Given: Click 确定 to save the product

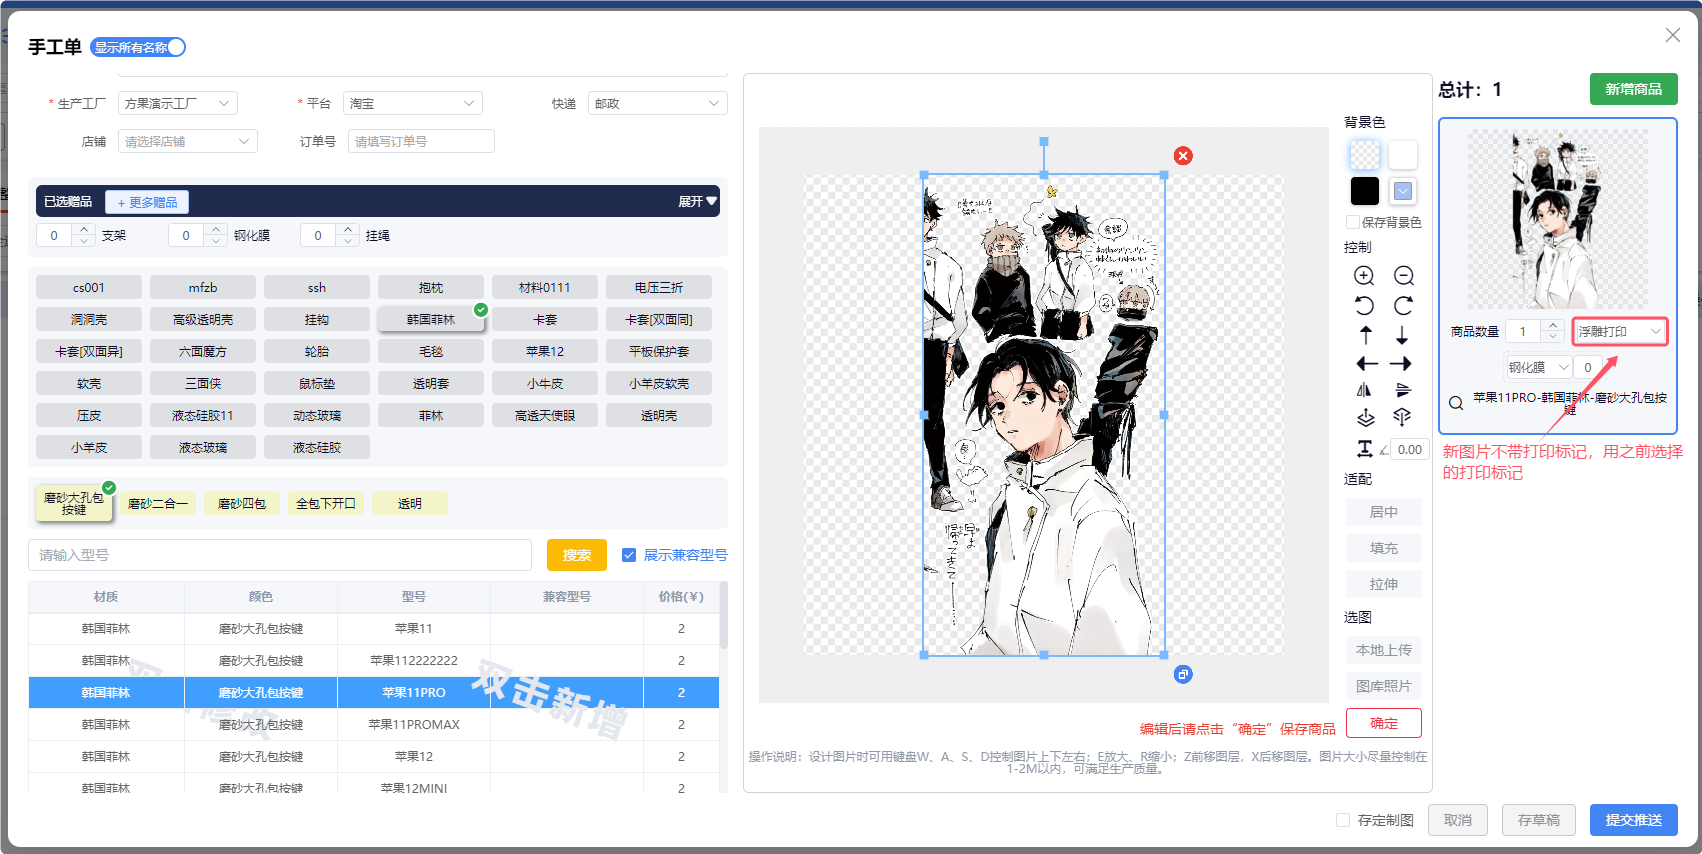Looking at the screenshot, I should click(x=1384, y=723).
